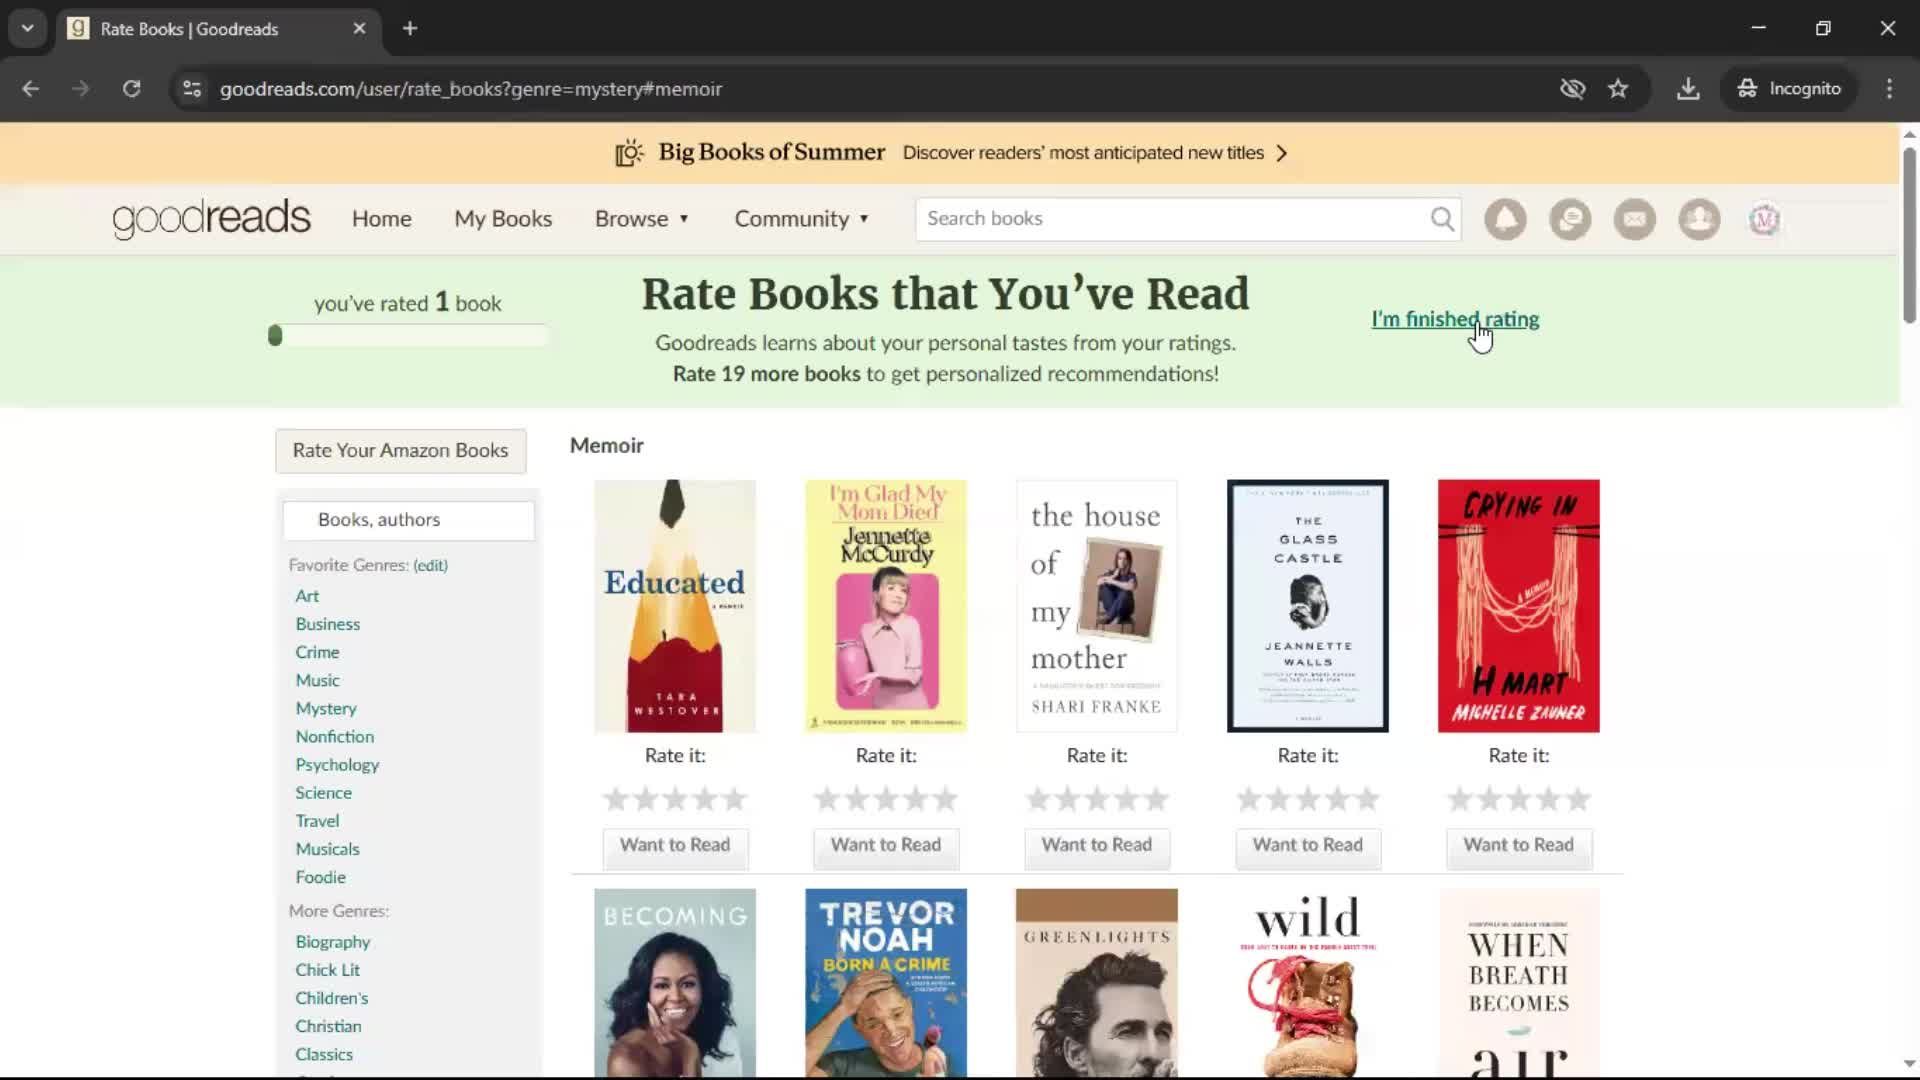Select the Crime genre
The height and width of the screenshot is (1080, 1920).
[x=317, y=652]
